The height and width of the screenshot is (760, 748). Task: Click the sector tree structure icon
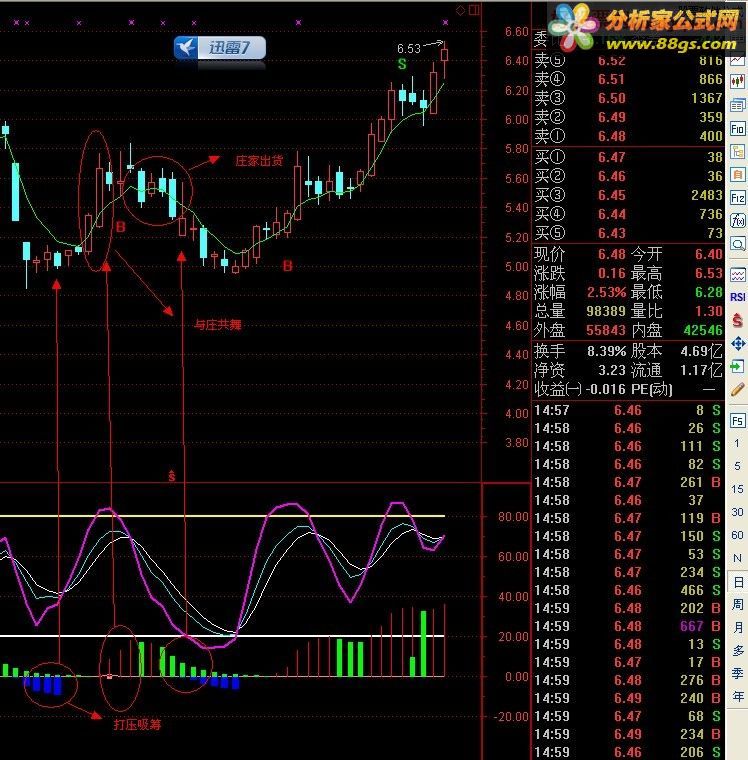737,152
